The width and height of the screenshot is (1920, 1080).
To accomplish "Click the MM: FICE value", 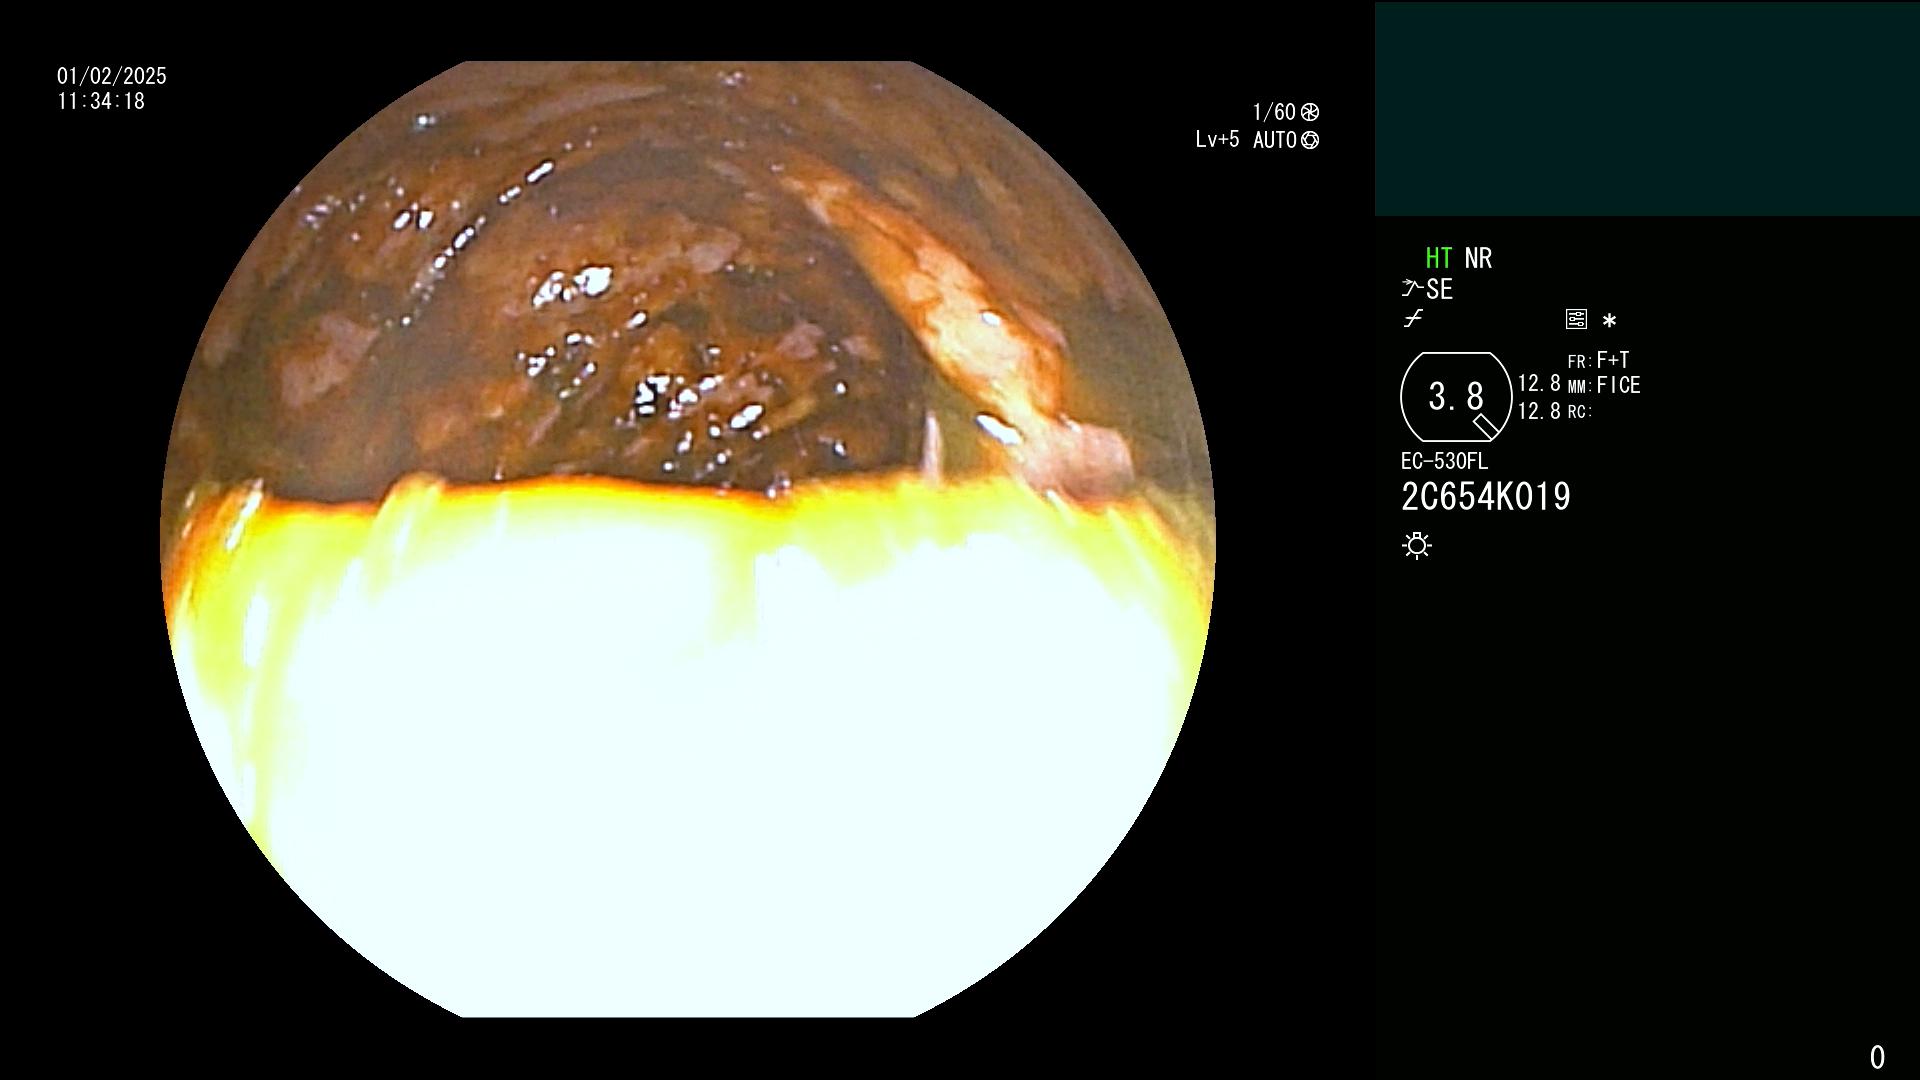I will pos(1604,385).
